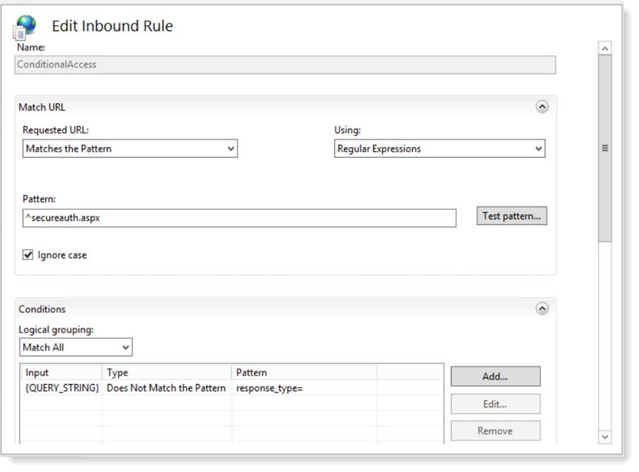Viewport: 639px width, 472px height.
Task: Open the Logical grouping Match All dropdown
Action: point(76,347)
